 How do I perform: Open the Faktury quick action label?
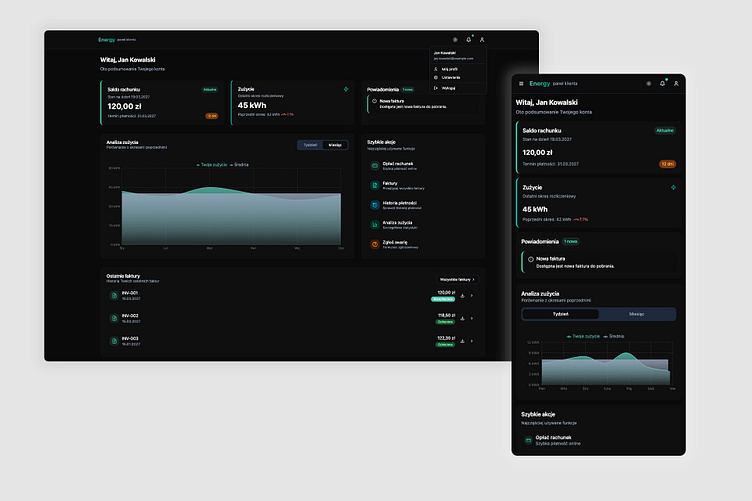[x=390, y=184]
